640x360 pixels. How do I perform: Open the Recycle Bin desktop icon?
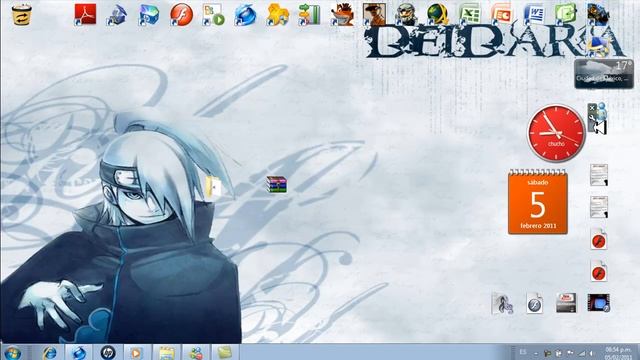point(21,14)
